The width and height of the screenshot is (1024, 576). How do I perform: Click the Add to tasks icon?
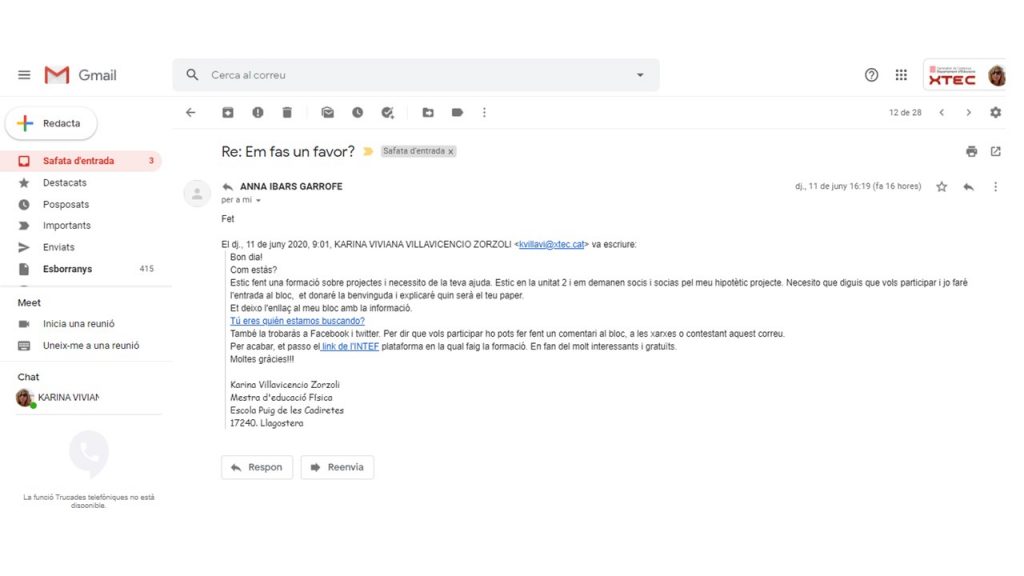coord(388,113)
